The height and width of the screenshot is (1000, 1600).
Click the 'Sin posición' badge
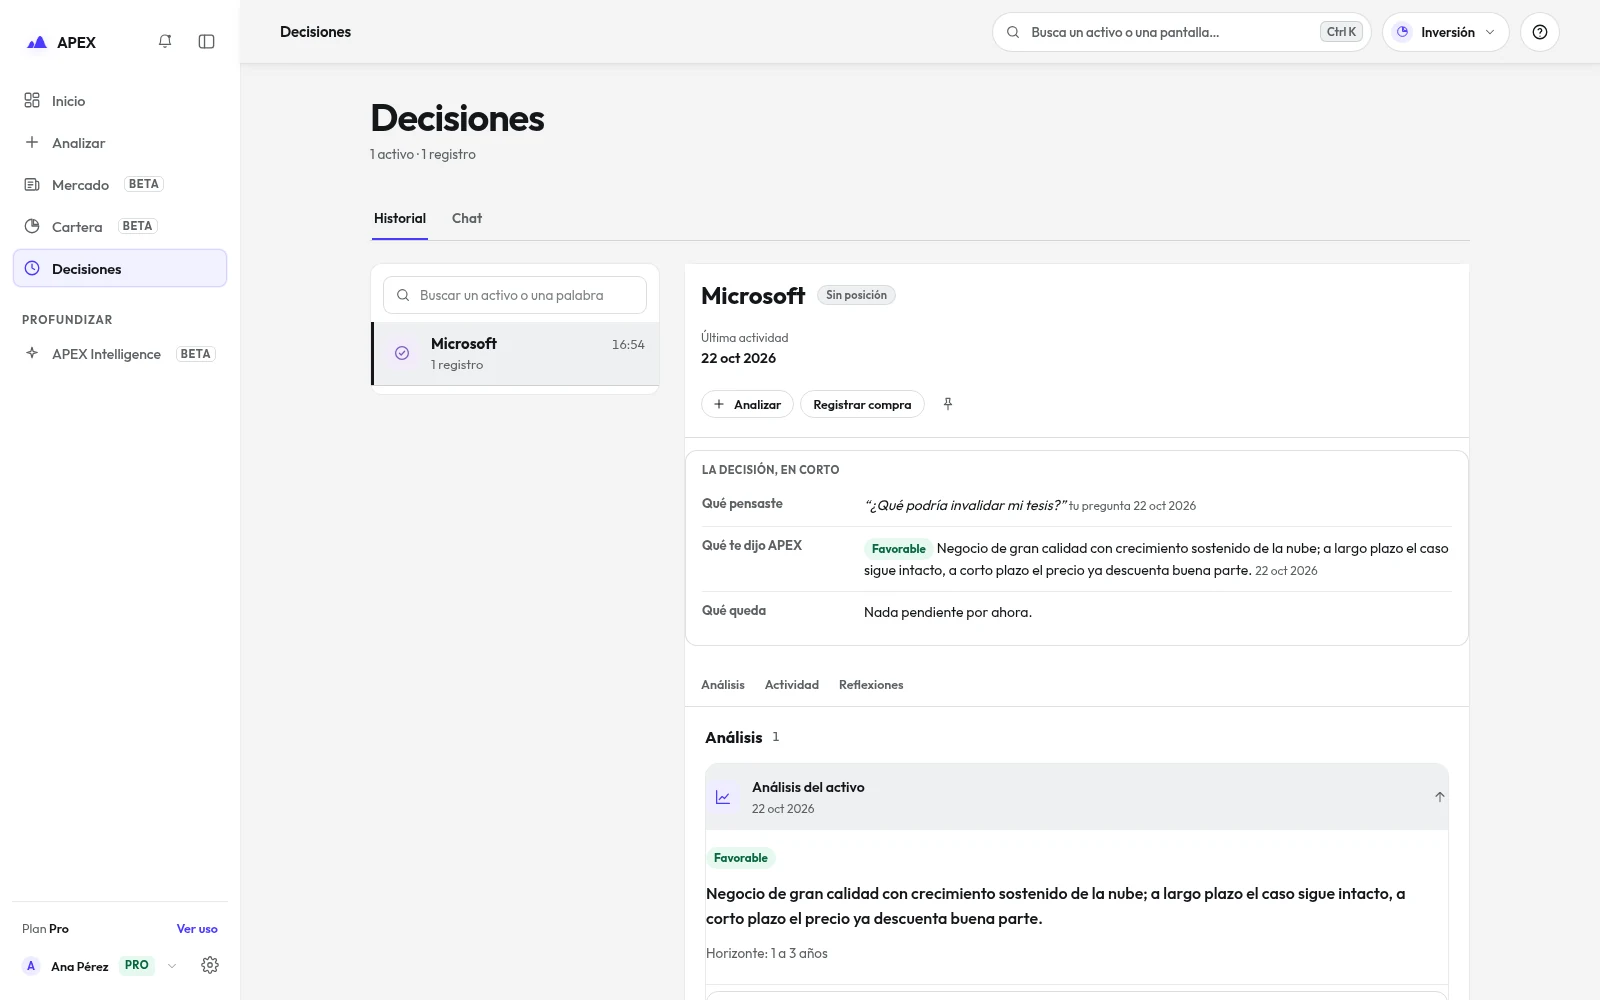pyautogui.click(x=856, y=295)
